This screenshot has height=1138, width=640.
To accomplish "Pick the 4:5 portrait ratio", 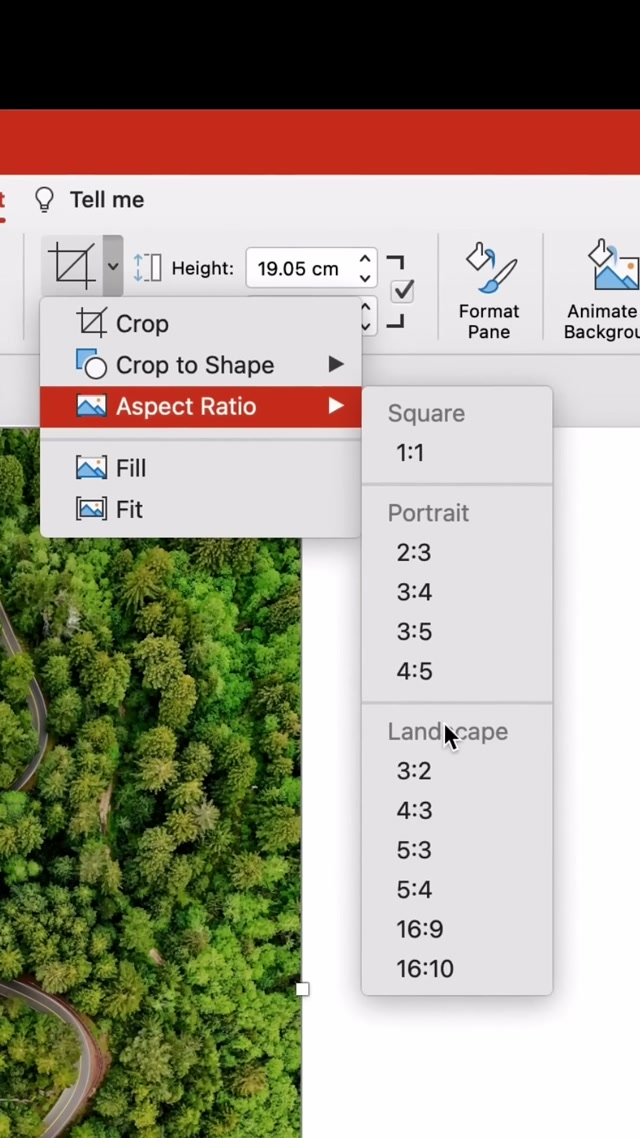I will [x=414, y=671].
